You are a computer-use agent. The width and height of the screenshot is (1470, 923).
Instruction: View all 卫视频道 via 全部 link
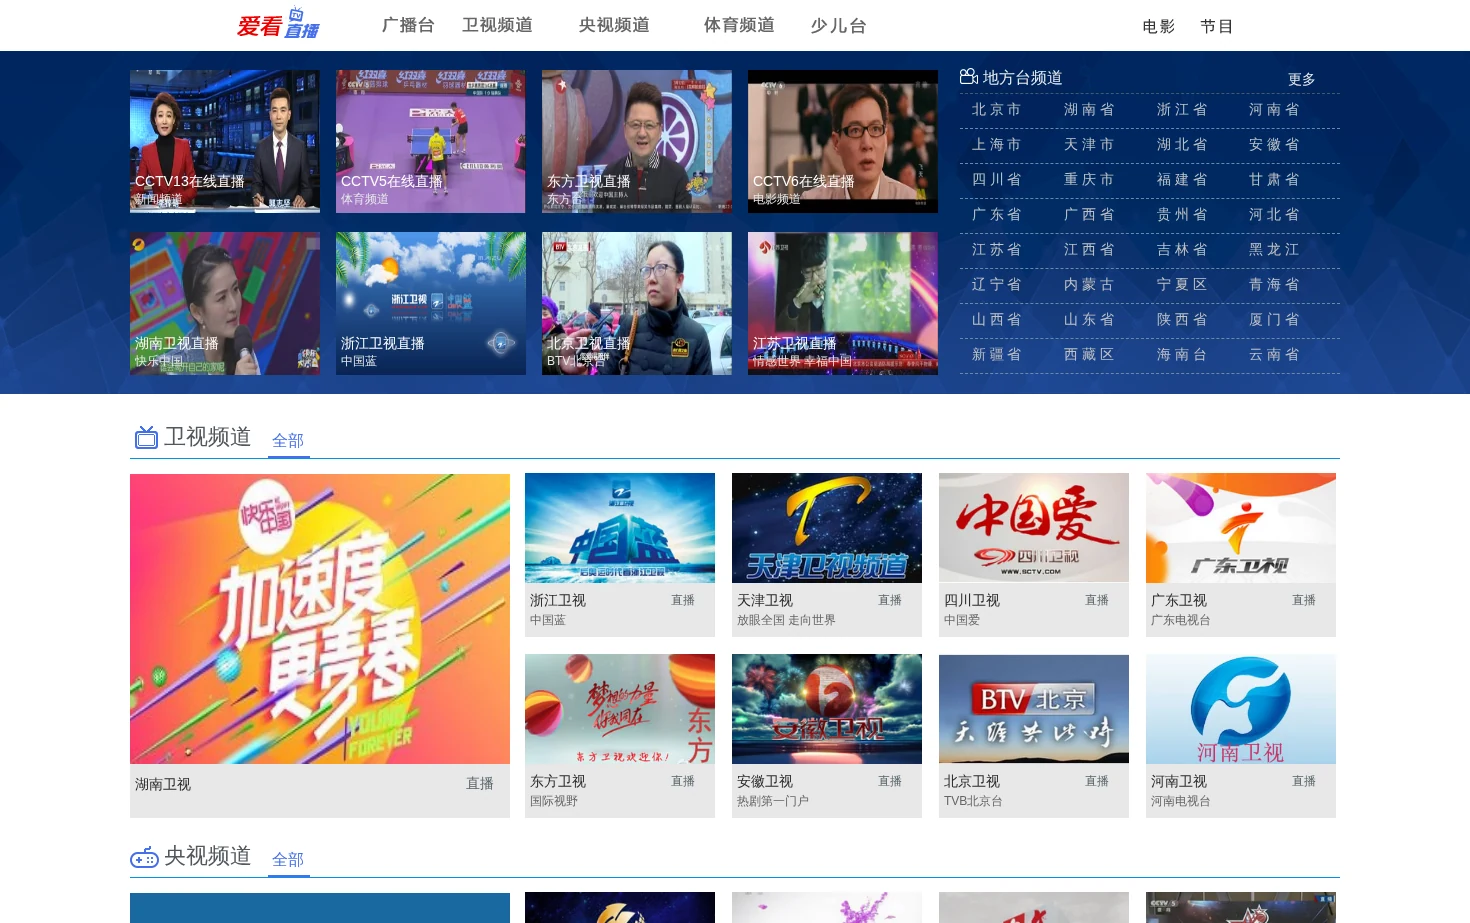pyautogui.click(x=288, y=441)
